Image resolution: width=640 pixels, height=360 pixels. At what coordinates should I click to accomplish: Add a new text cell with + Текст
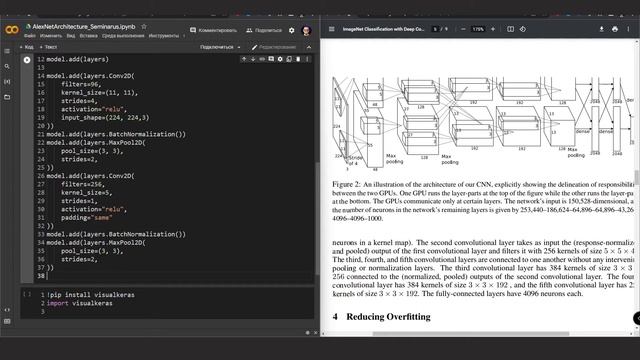tap(49, 47)
